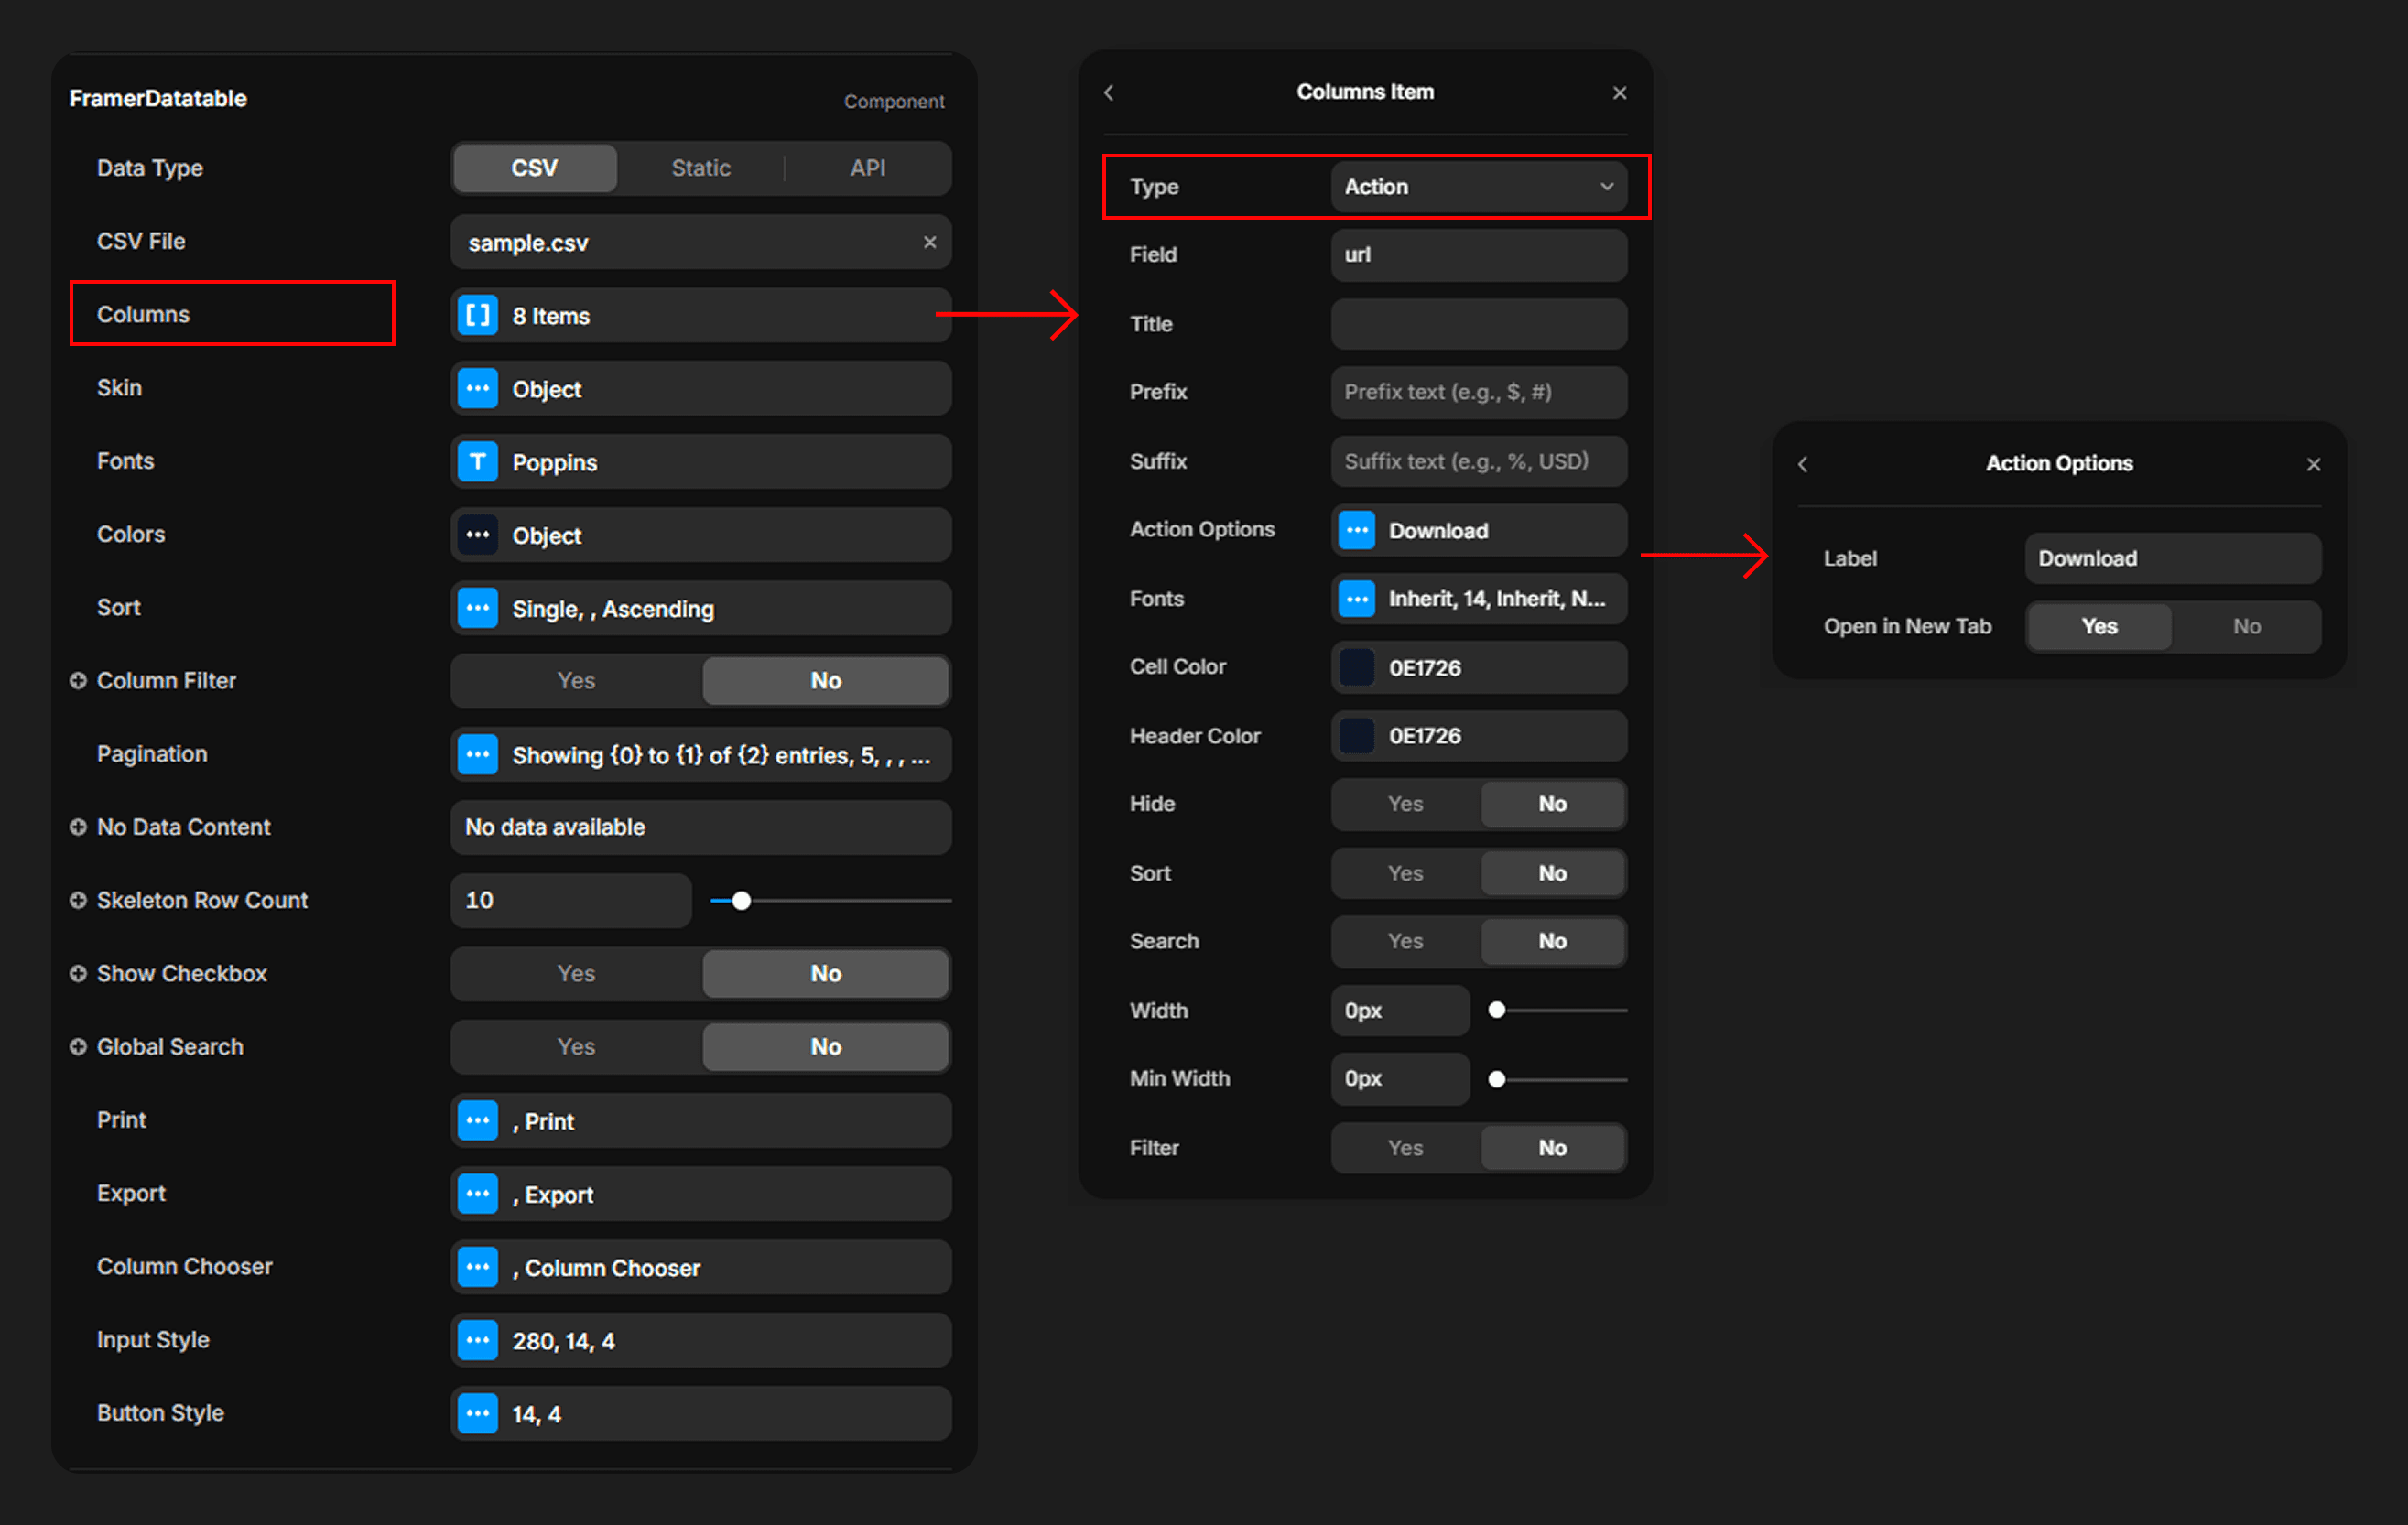Set Global Search to Yes
Image resolution: width=2408 pixels, height=1525 pixels.
(x=576, y=1047)
